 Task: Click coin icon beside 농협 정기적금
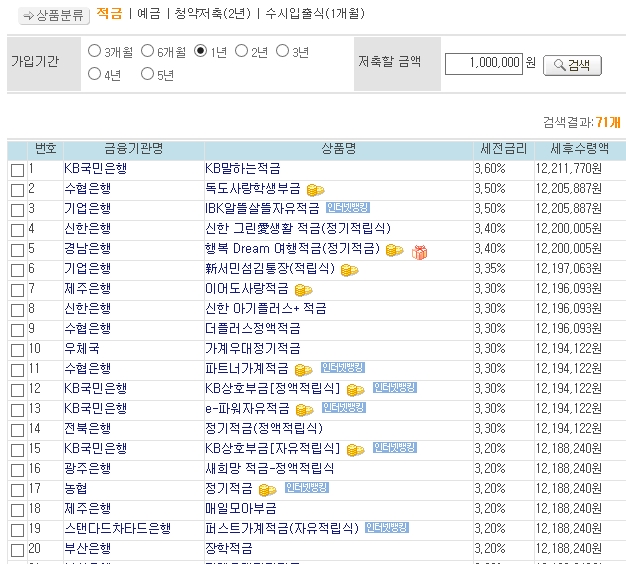(267, 490)
